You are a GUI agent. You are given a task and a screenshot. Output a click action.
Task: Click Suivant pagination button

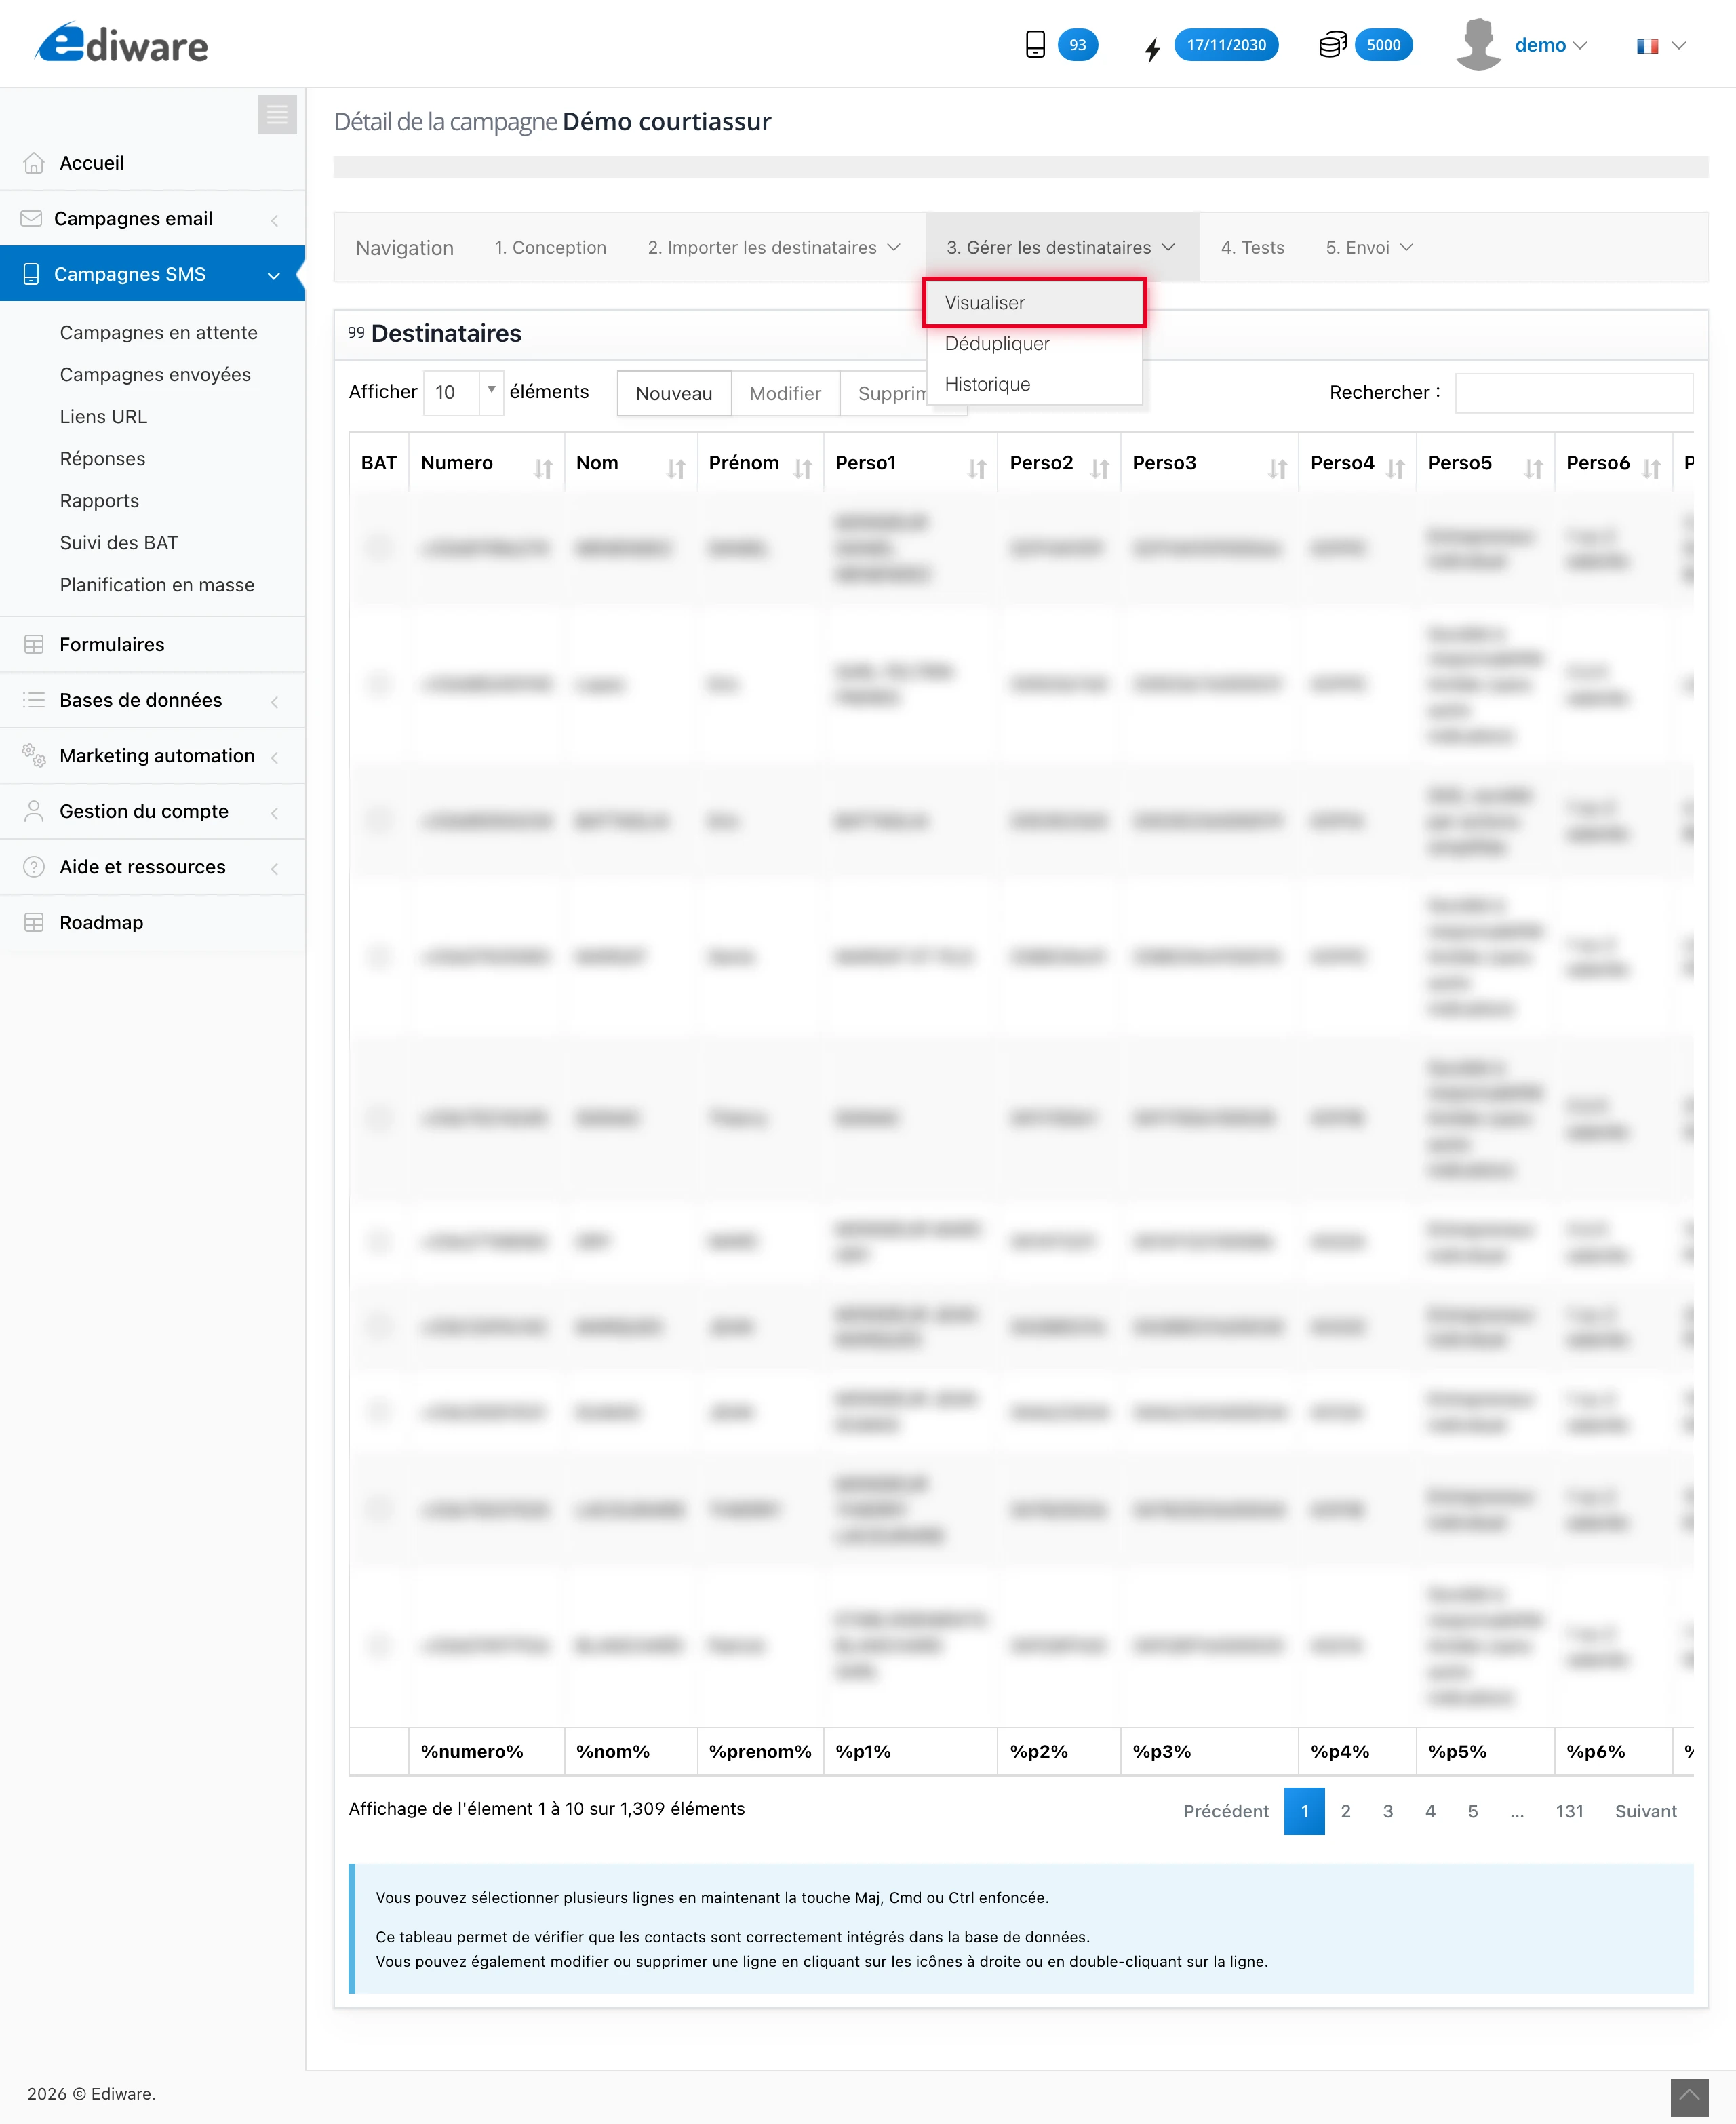(x=1645, y=1811)
